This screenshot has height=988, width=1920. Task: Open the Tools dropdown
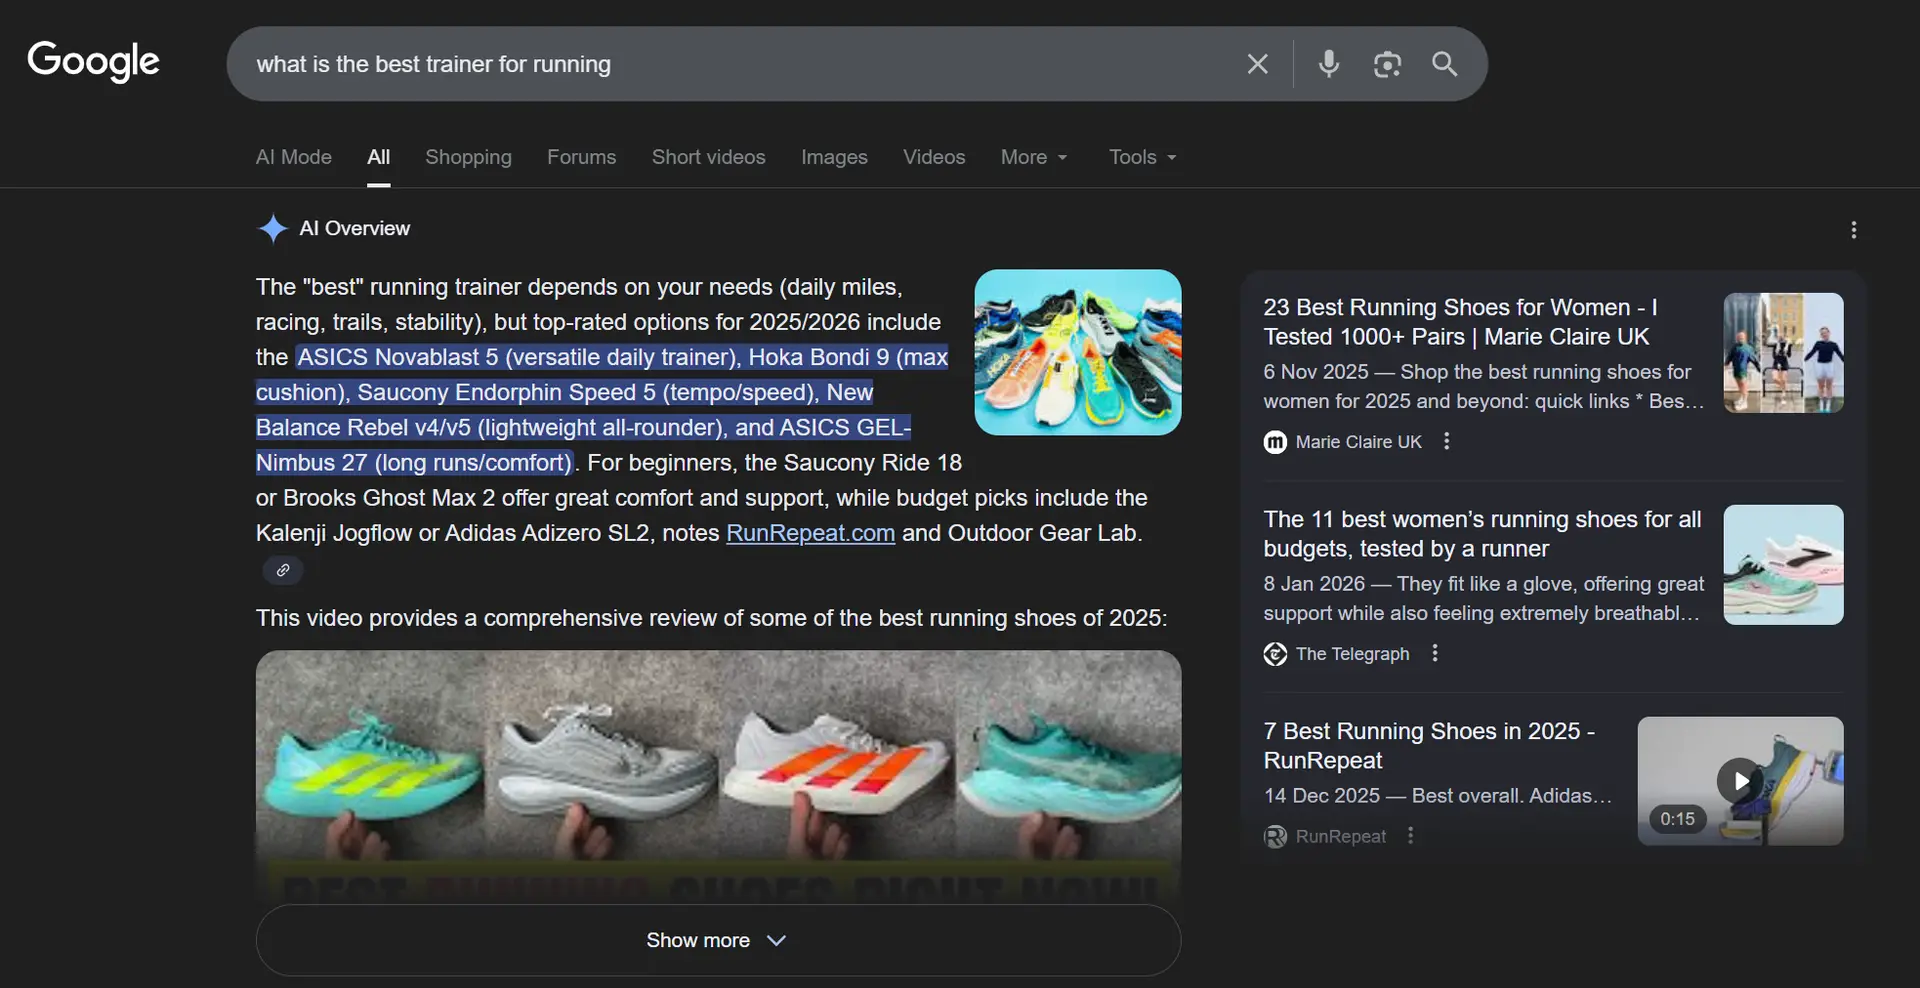tap(1142, 157)
